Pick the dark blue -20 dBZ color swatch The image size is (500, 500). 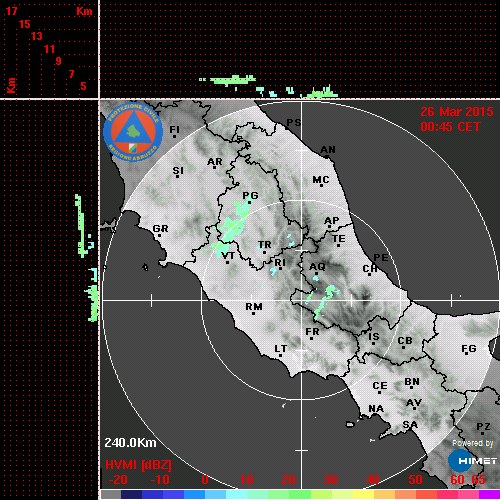click(131, 494)
